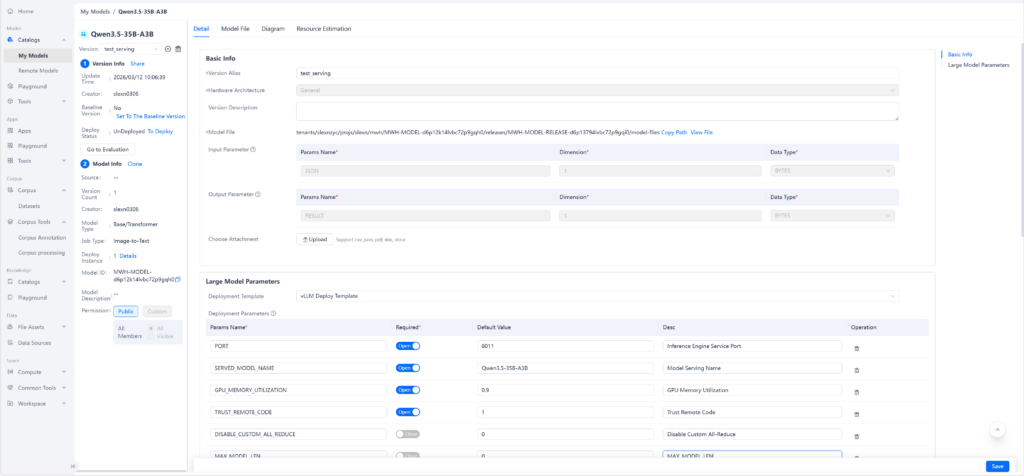Expand the Compute menu in sidebar
This screenshot has height=476, width=1024.
point(36,373)
